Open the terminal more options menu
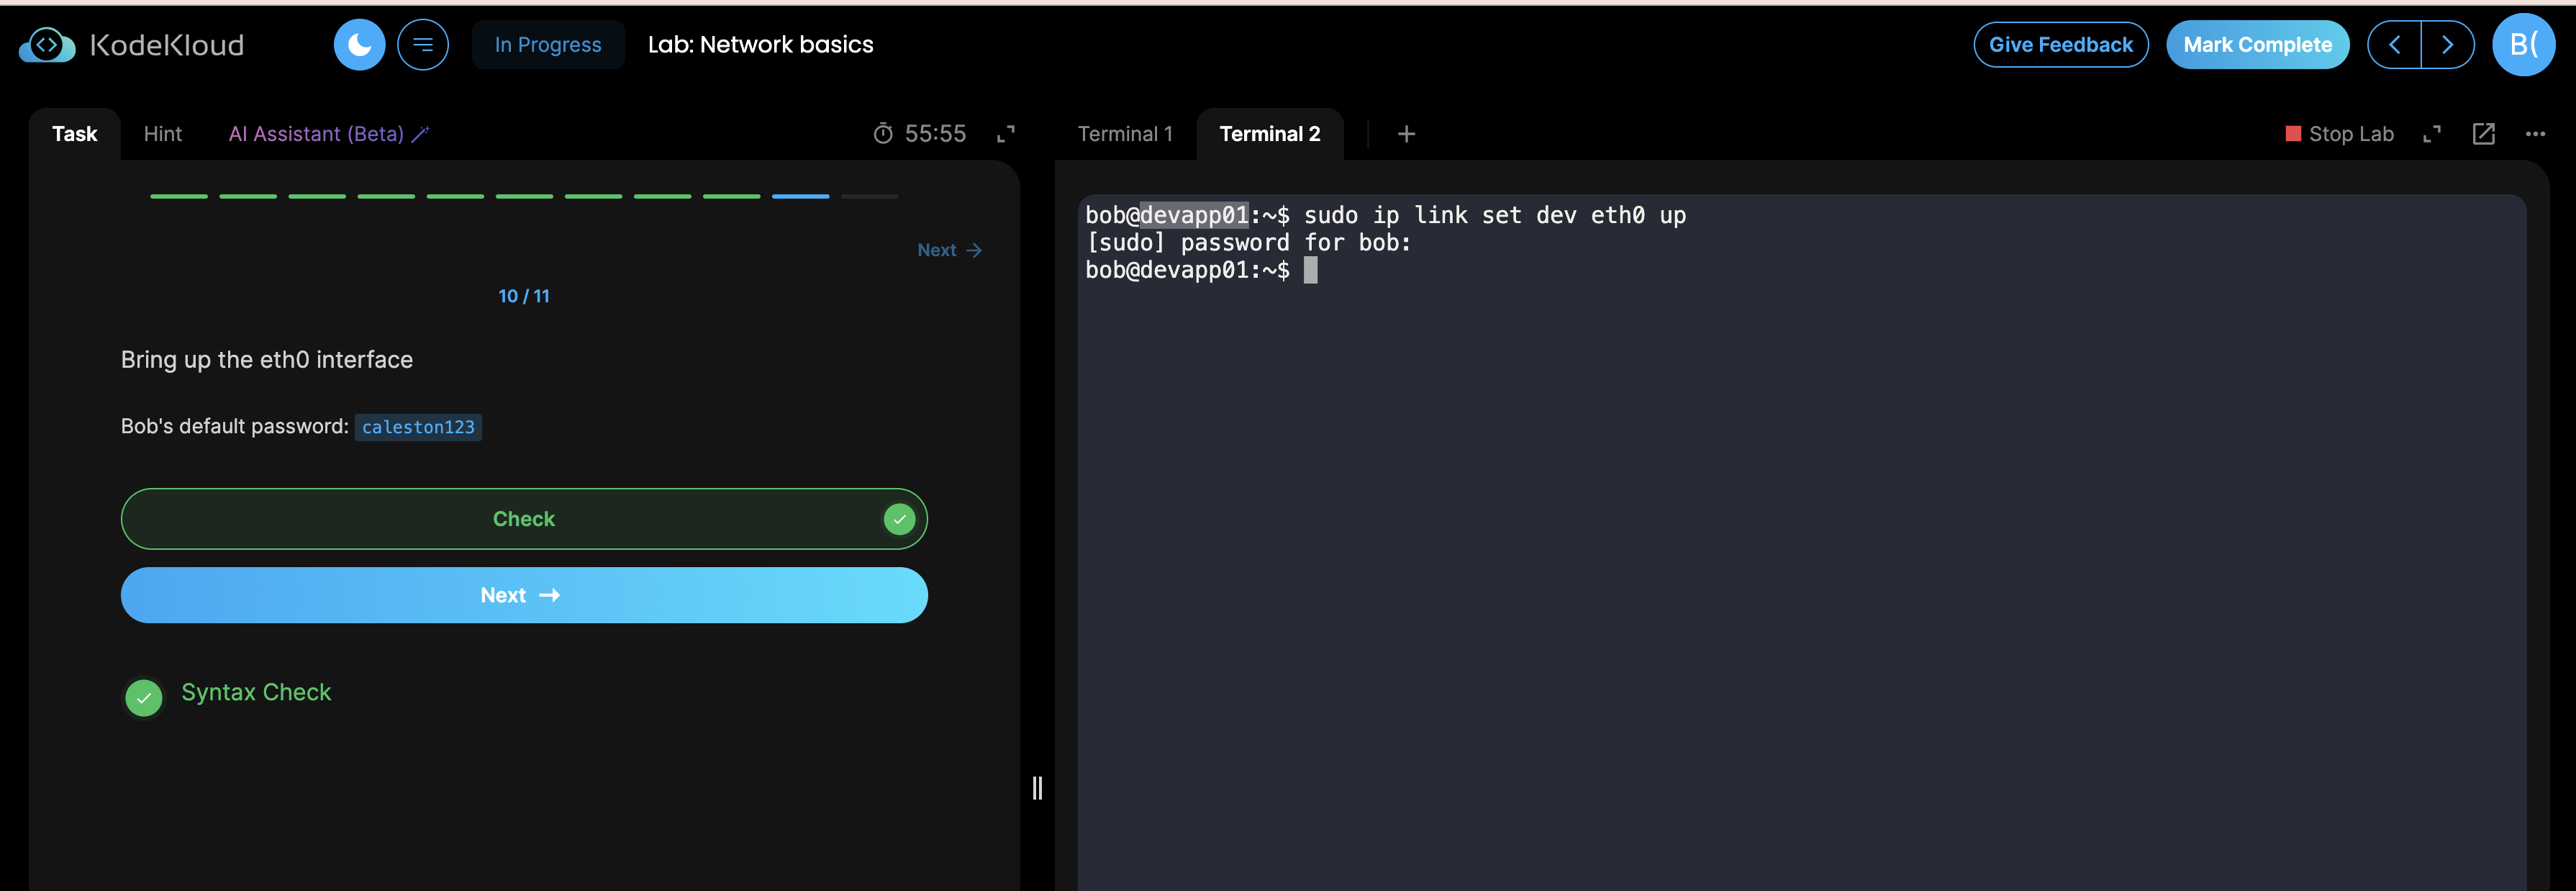 (x=2535, y=134)
